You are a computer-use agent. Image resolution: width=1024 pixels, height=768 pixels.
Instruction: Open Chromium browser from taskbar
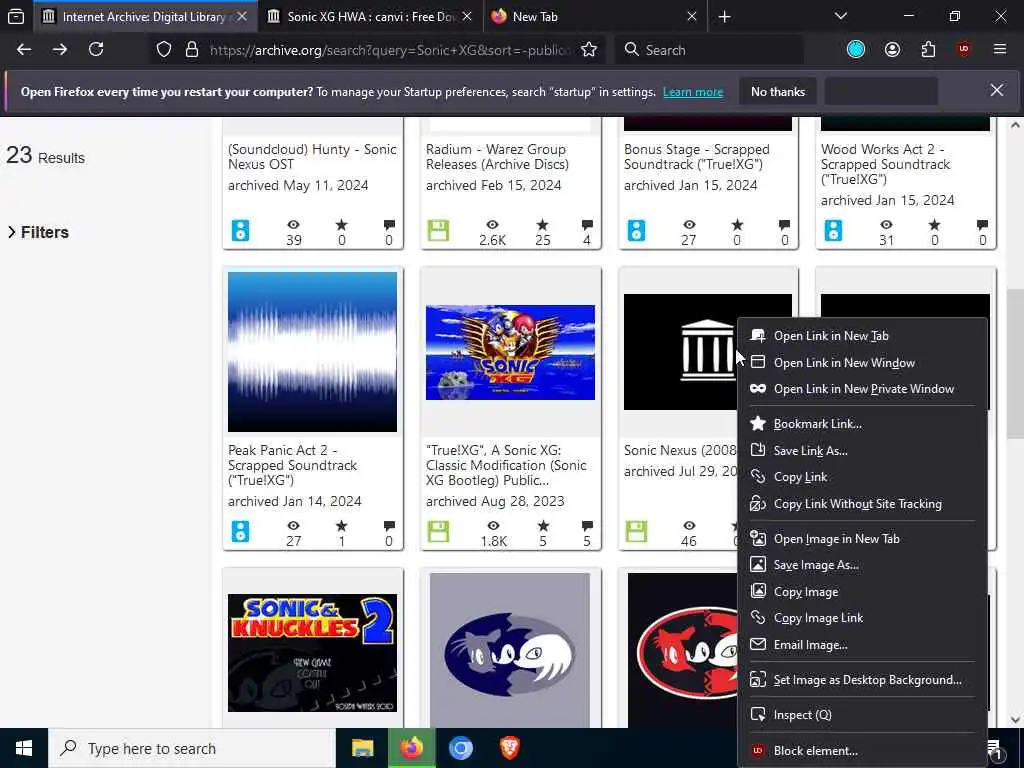(x=460, y=748)
